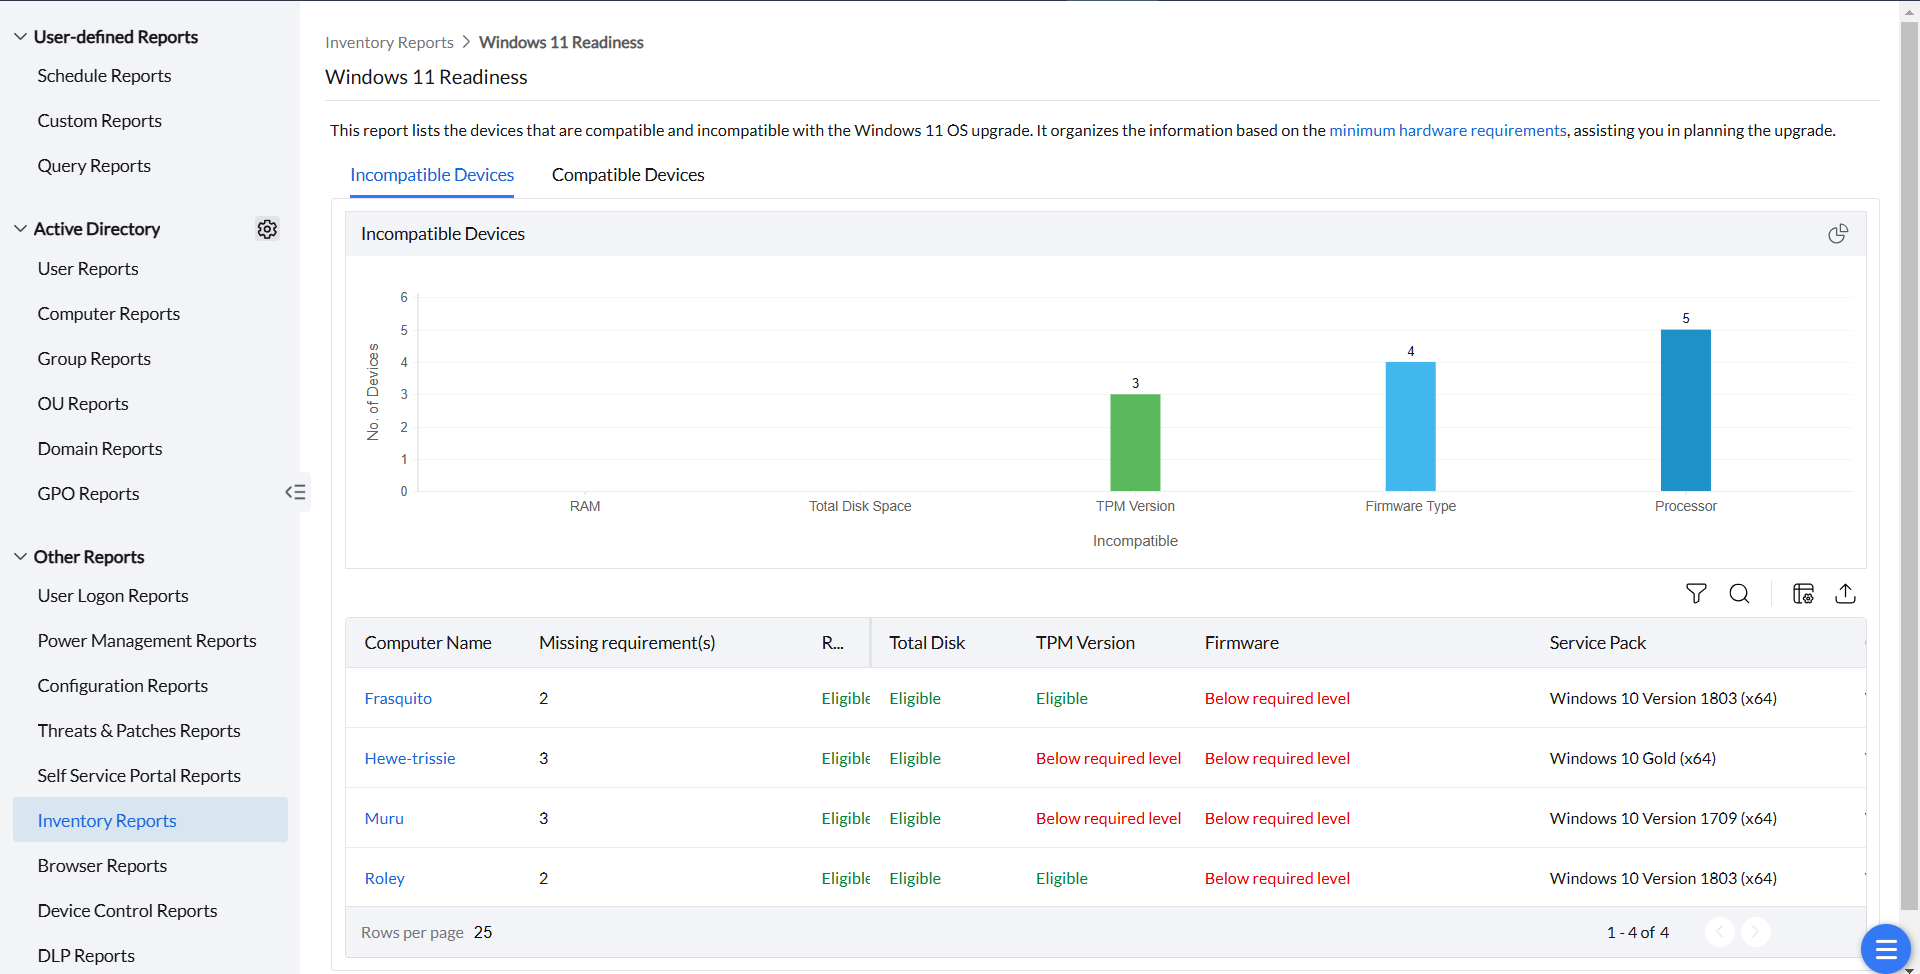Open the minimum hardware requirements link
Viewport: 1920px width, 974px height.
click(1447, 130)
